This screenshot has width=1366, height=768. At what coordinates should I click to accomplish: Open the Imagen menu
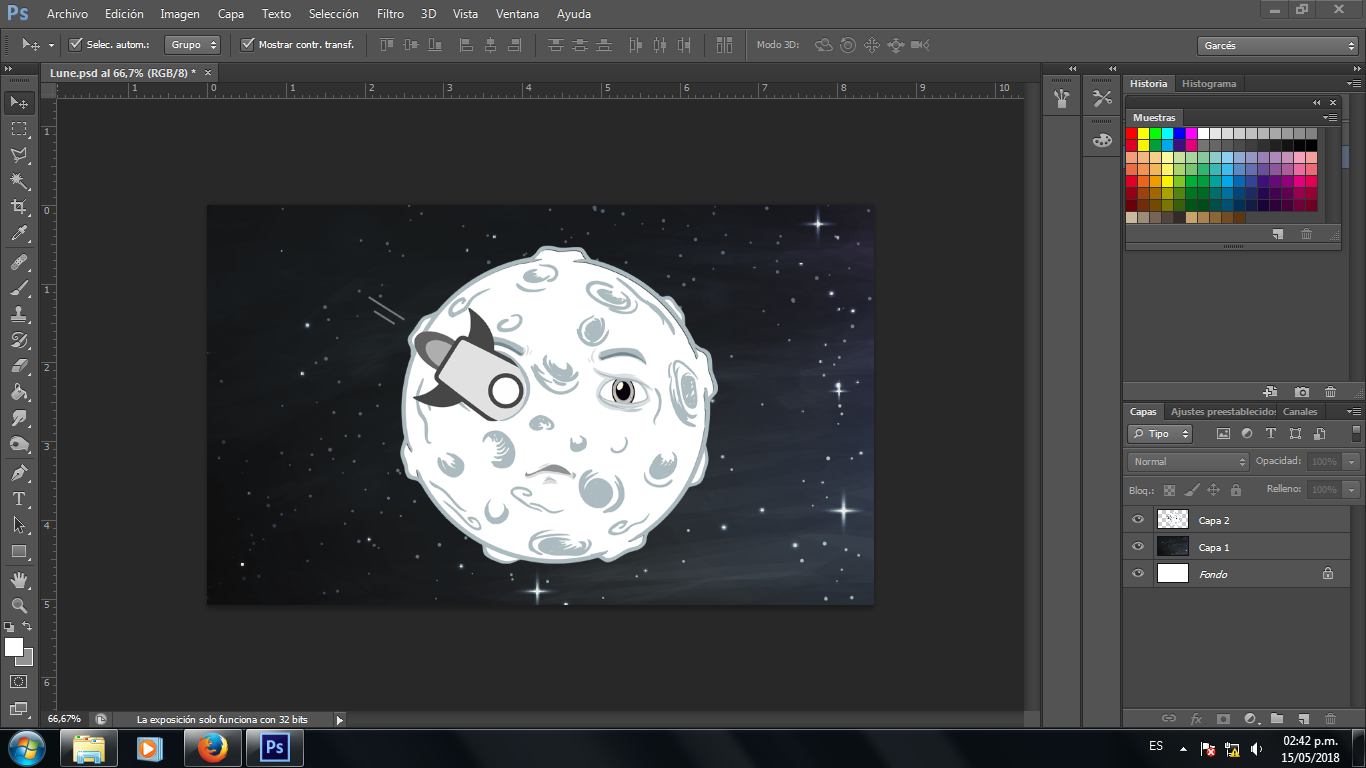tap(180, 14)
